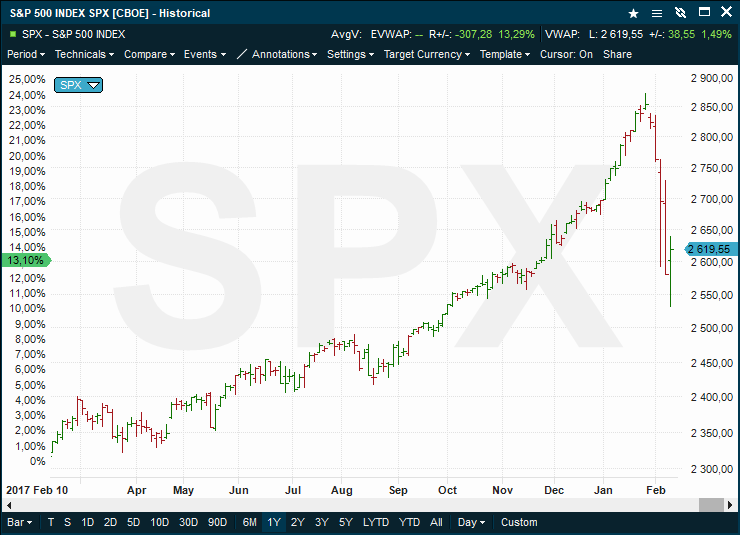Open the Settings dropdown

[351, 54]
